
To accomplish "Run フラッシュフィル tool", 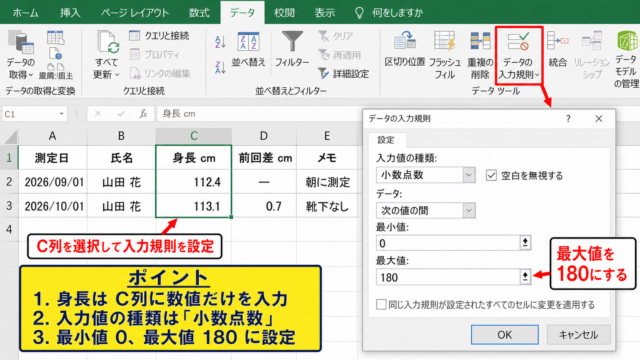I will (444, 55).
